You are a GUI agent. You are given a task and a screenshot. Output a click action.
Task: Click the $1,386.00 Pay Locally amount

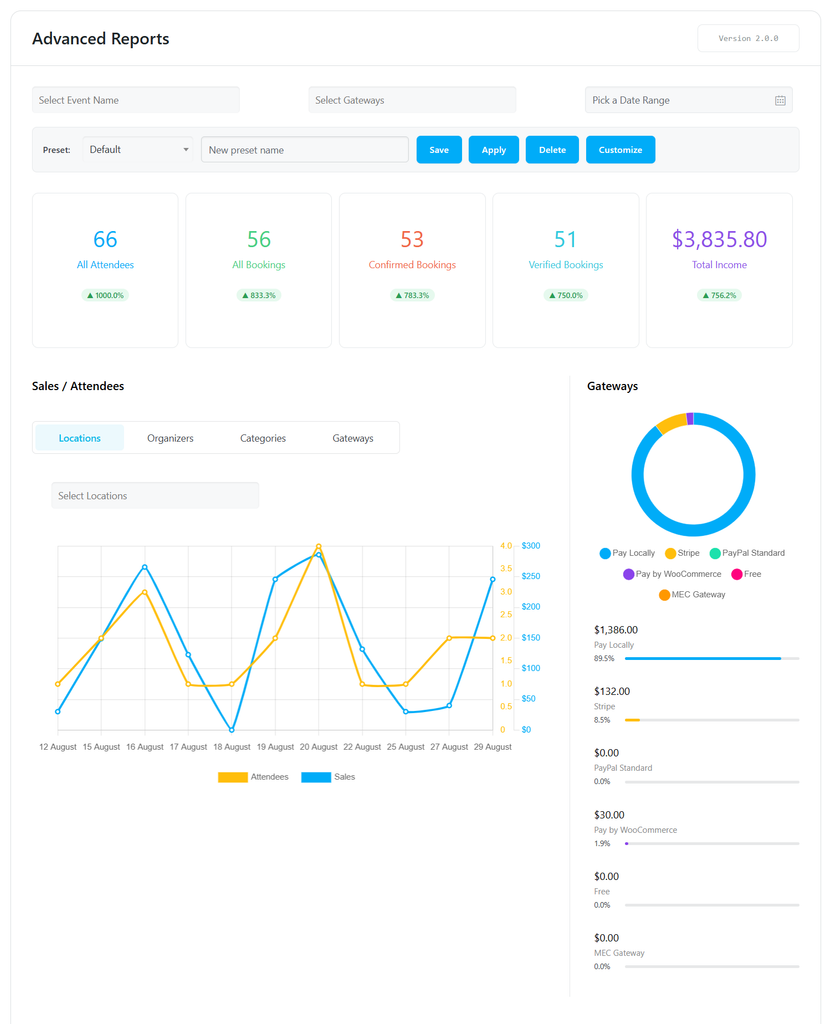coord(616,630)
